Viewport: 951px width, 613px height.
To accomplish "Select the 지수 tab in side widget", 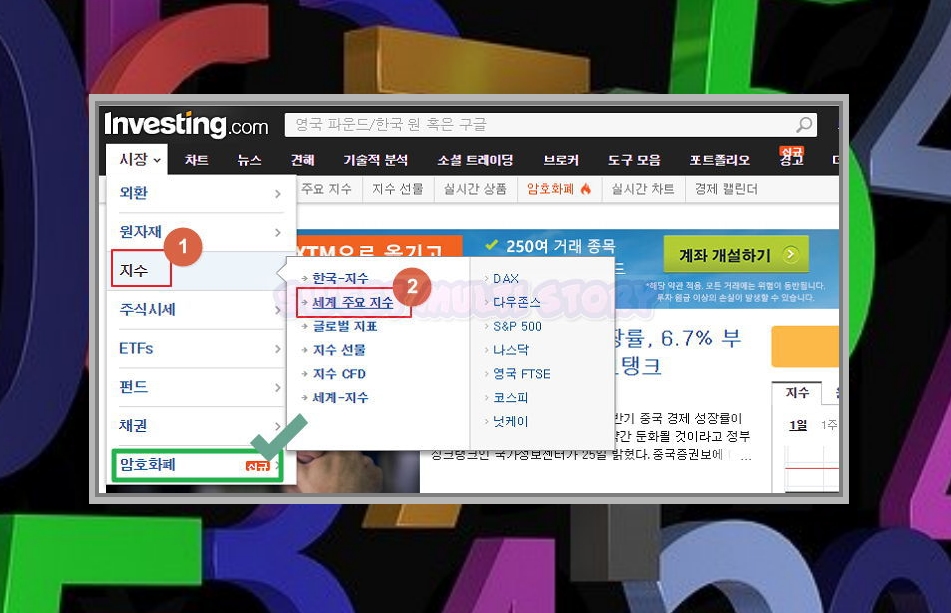I will tap(797, 392).
